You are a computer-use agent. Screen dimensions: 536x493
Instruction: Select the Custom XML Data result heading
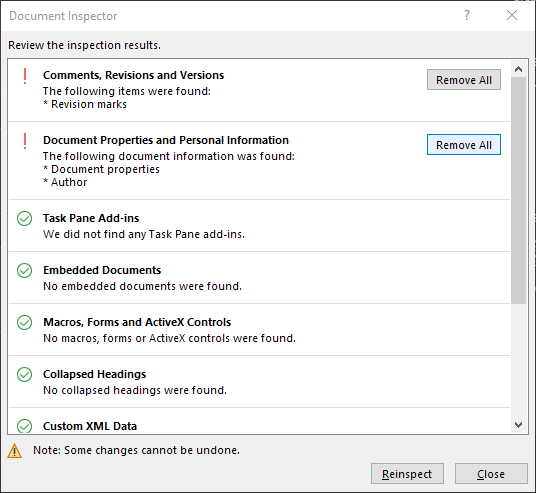pyautogui.click(x=90, y=426)
